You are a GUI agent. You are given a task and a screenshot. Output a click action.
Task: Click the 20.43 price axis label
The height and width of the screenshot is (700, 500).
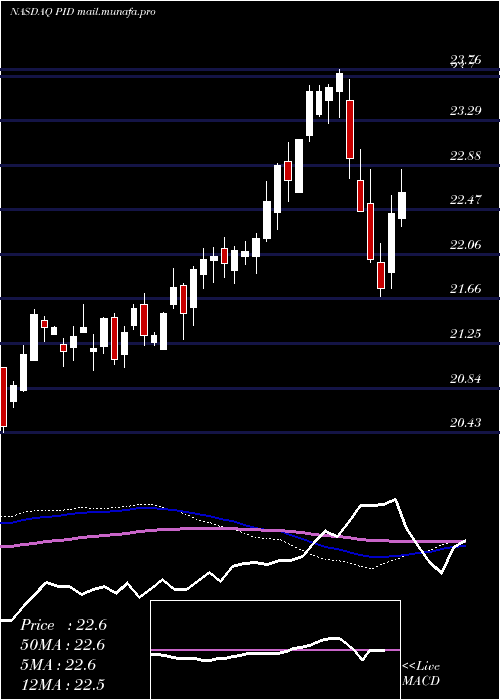tap(466, 422)
